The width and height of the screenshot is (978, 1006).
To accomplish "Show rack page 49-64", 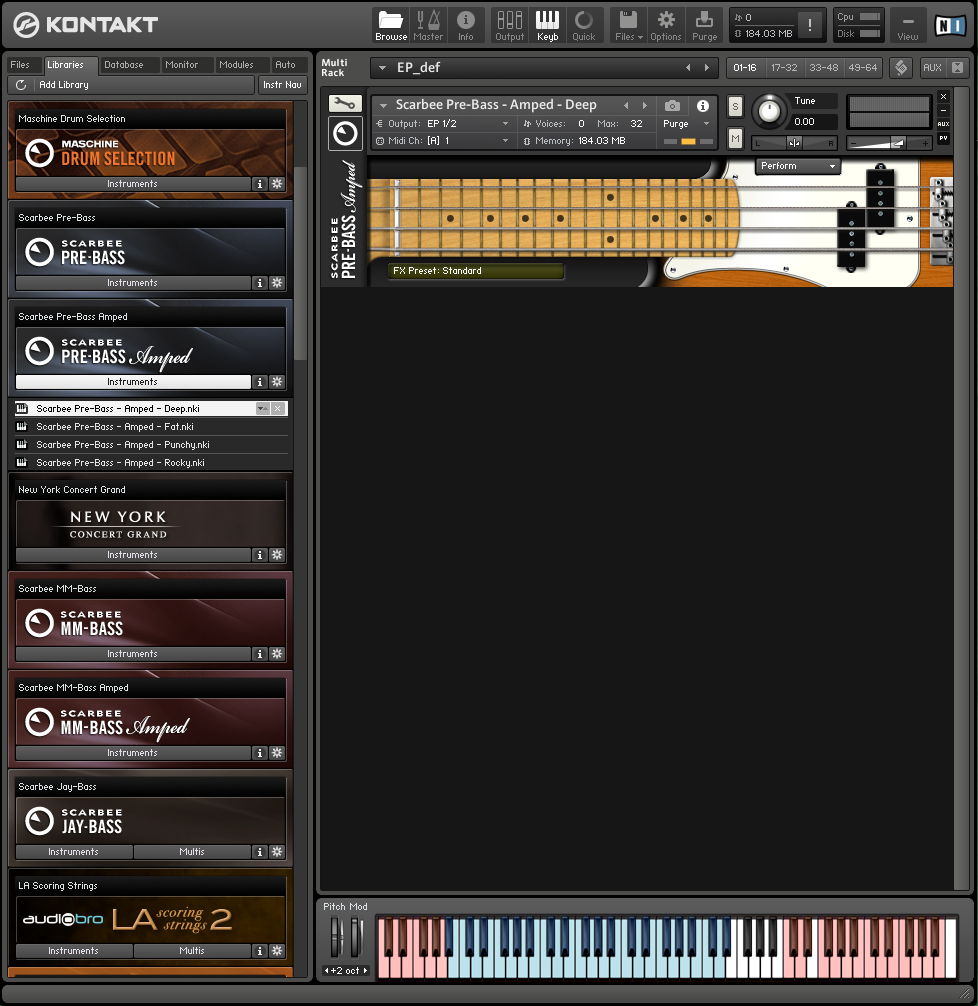I will (862, 67).
